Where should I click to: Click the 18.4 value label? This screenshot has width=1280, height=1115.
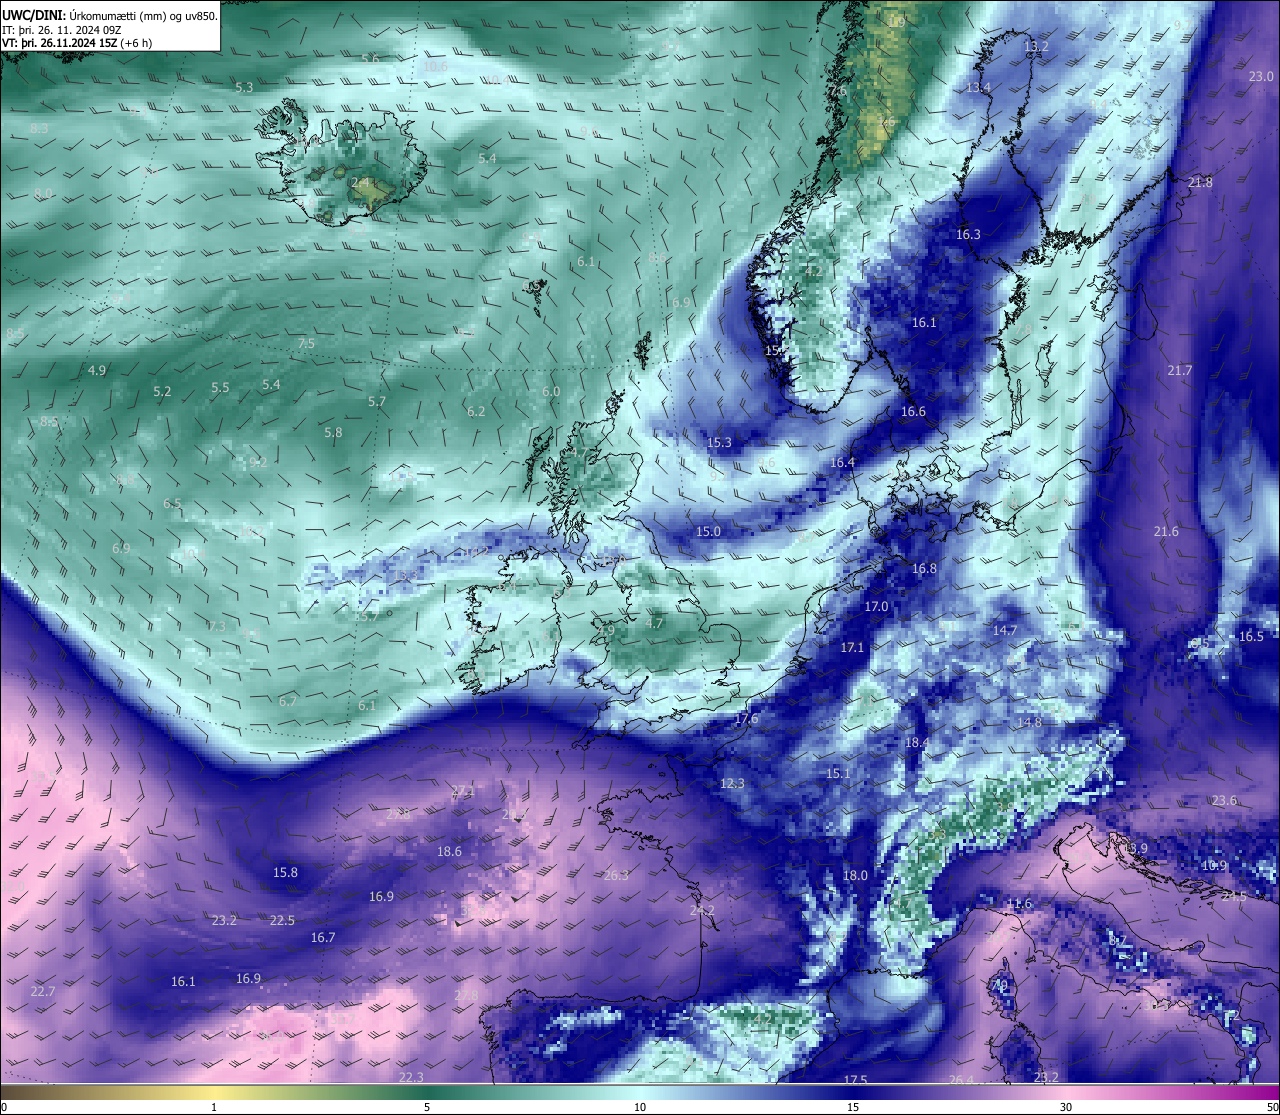(916, 742)
